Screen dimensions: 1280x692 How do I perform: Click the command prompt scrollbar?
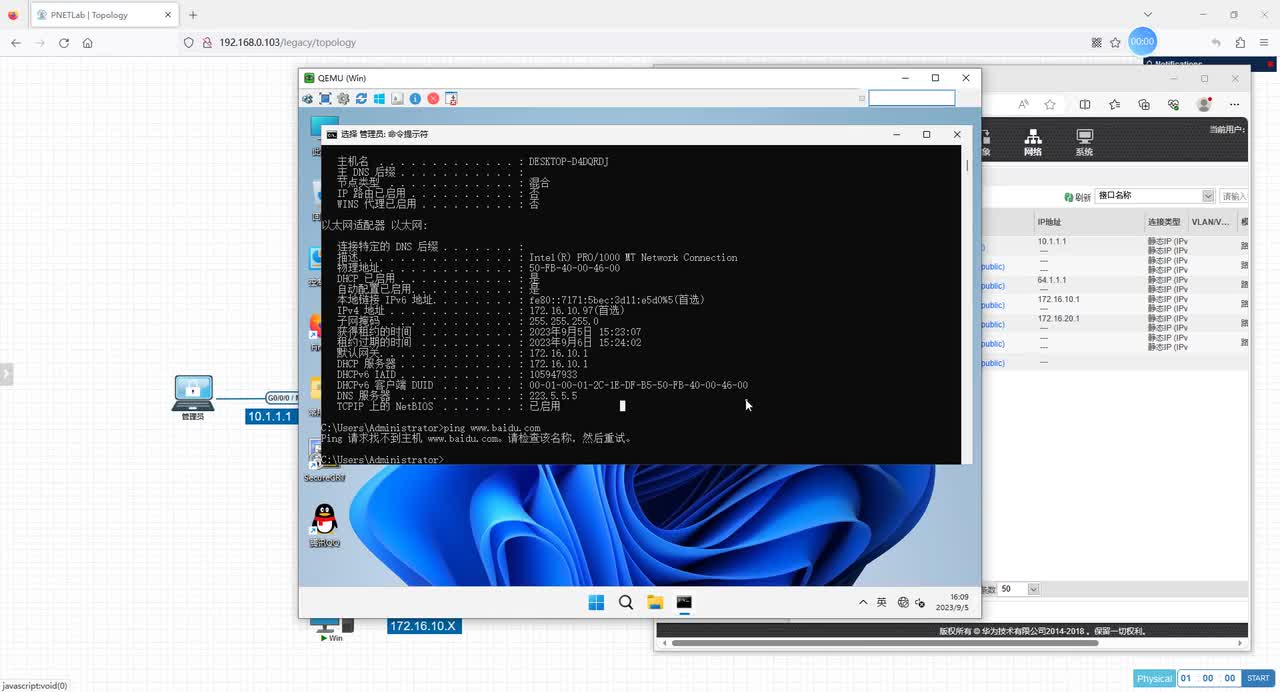click(967, 305)
